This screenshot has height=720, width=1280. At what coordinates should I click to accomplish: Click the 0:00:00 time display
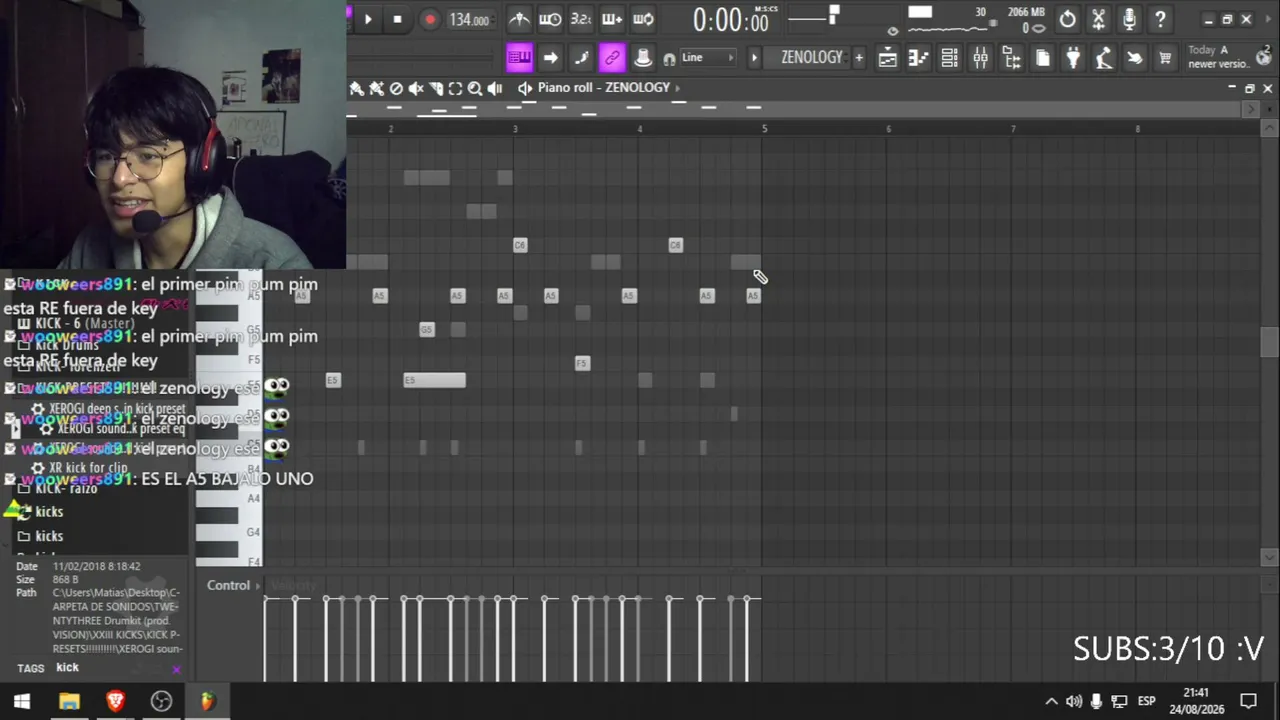pos(731,20)
